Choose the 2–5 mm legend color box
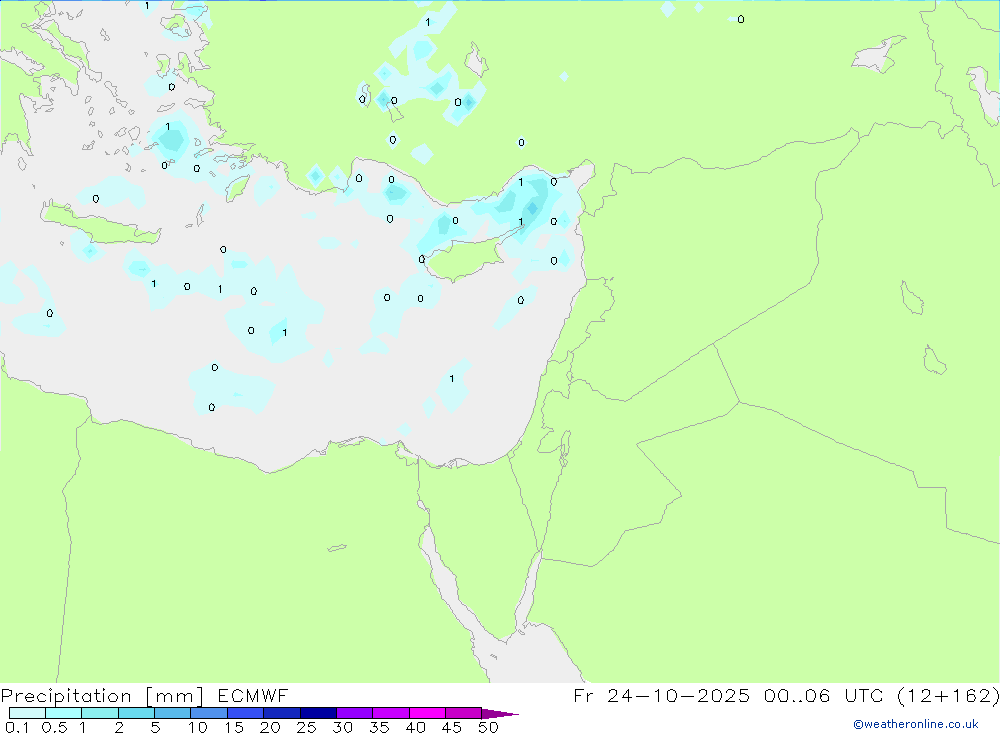Viewport: 1000px width, 733px height. pyautogui.click(x=136, y=713)
